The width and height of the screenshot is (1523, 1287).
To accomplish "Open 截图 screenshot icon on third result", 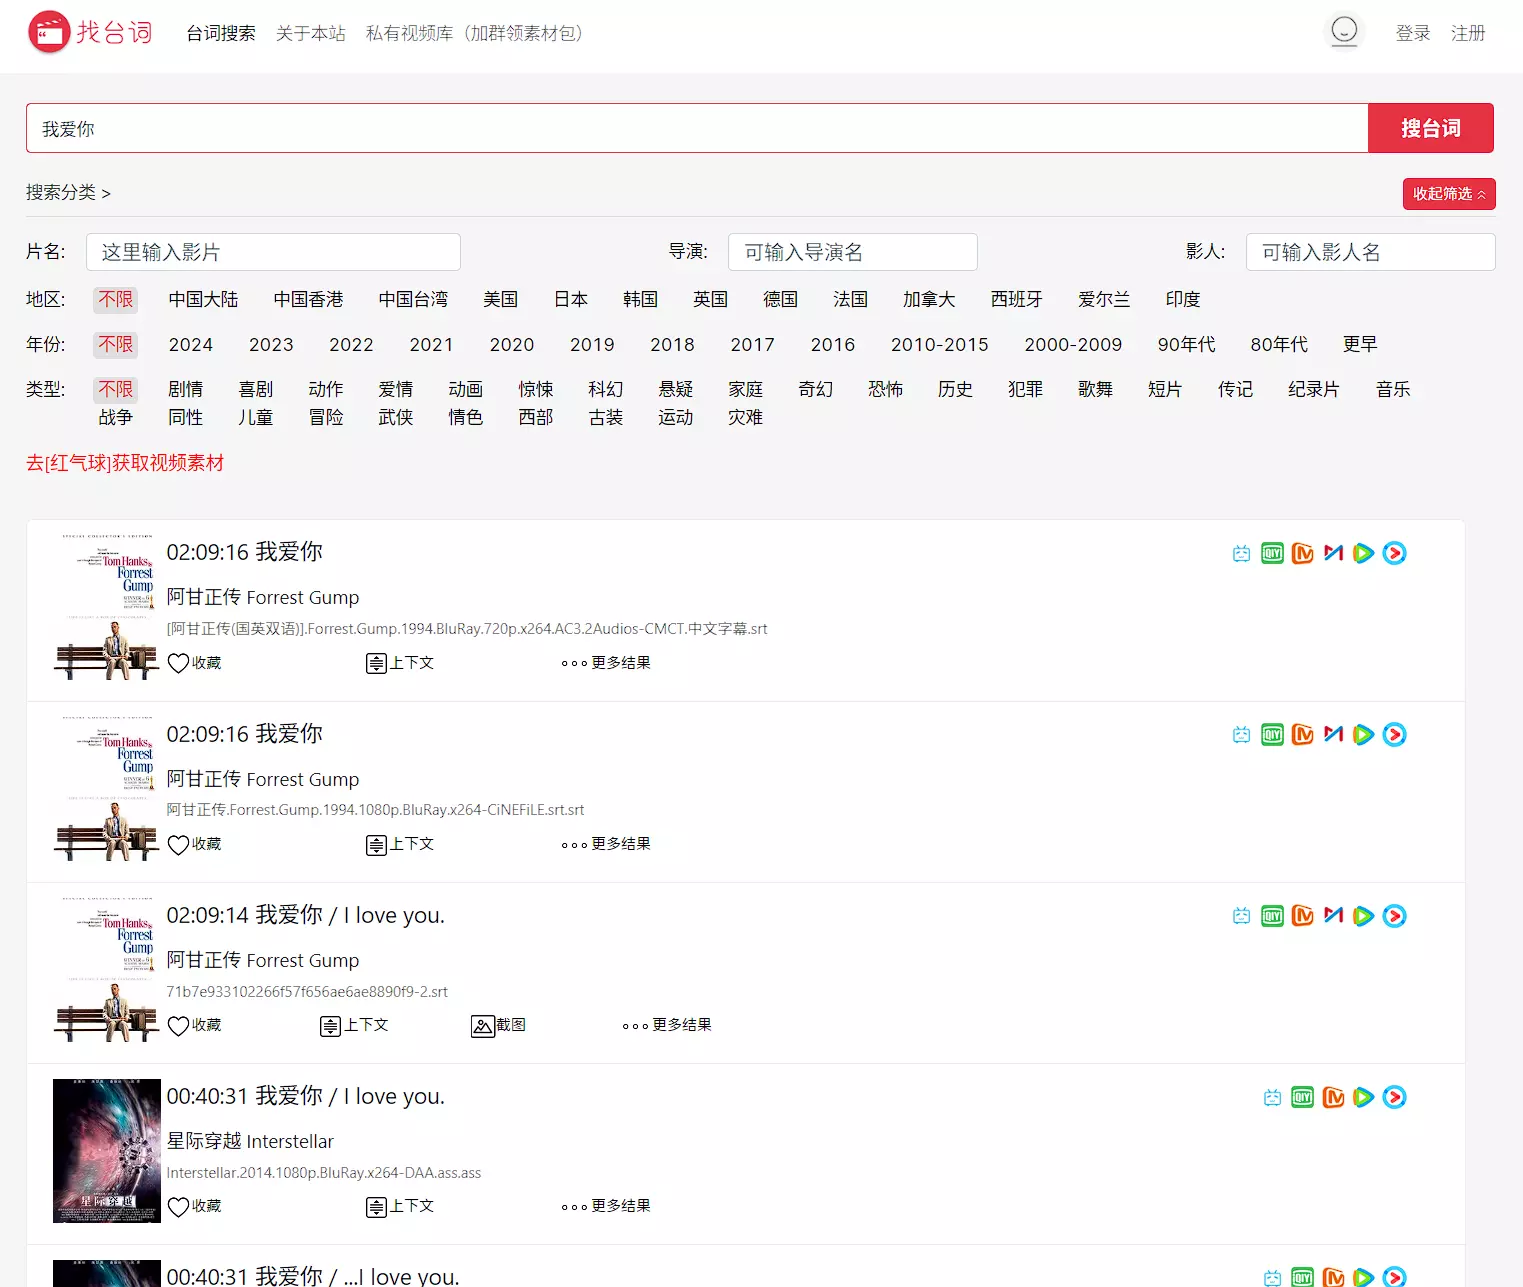I will [483, 1026].
